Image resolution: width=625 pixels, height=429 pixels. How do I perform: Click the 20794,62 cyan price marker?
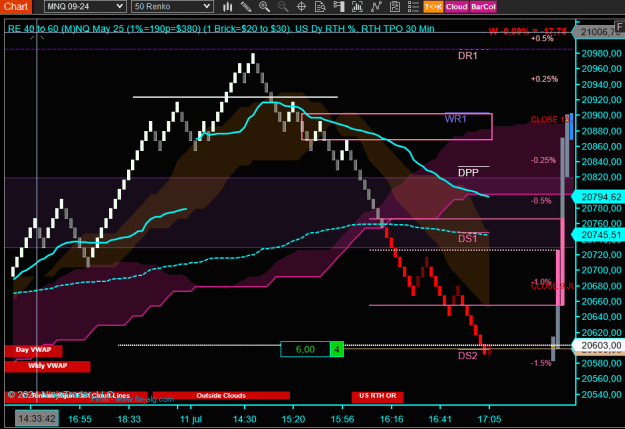click(x=599, y=197)
